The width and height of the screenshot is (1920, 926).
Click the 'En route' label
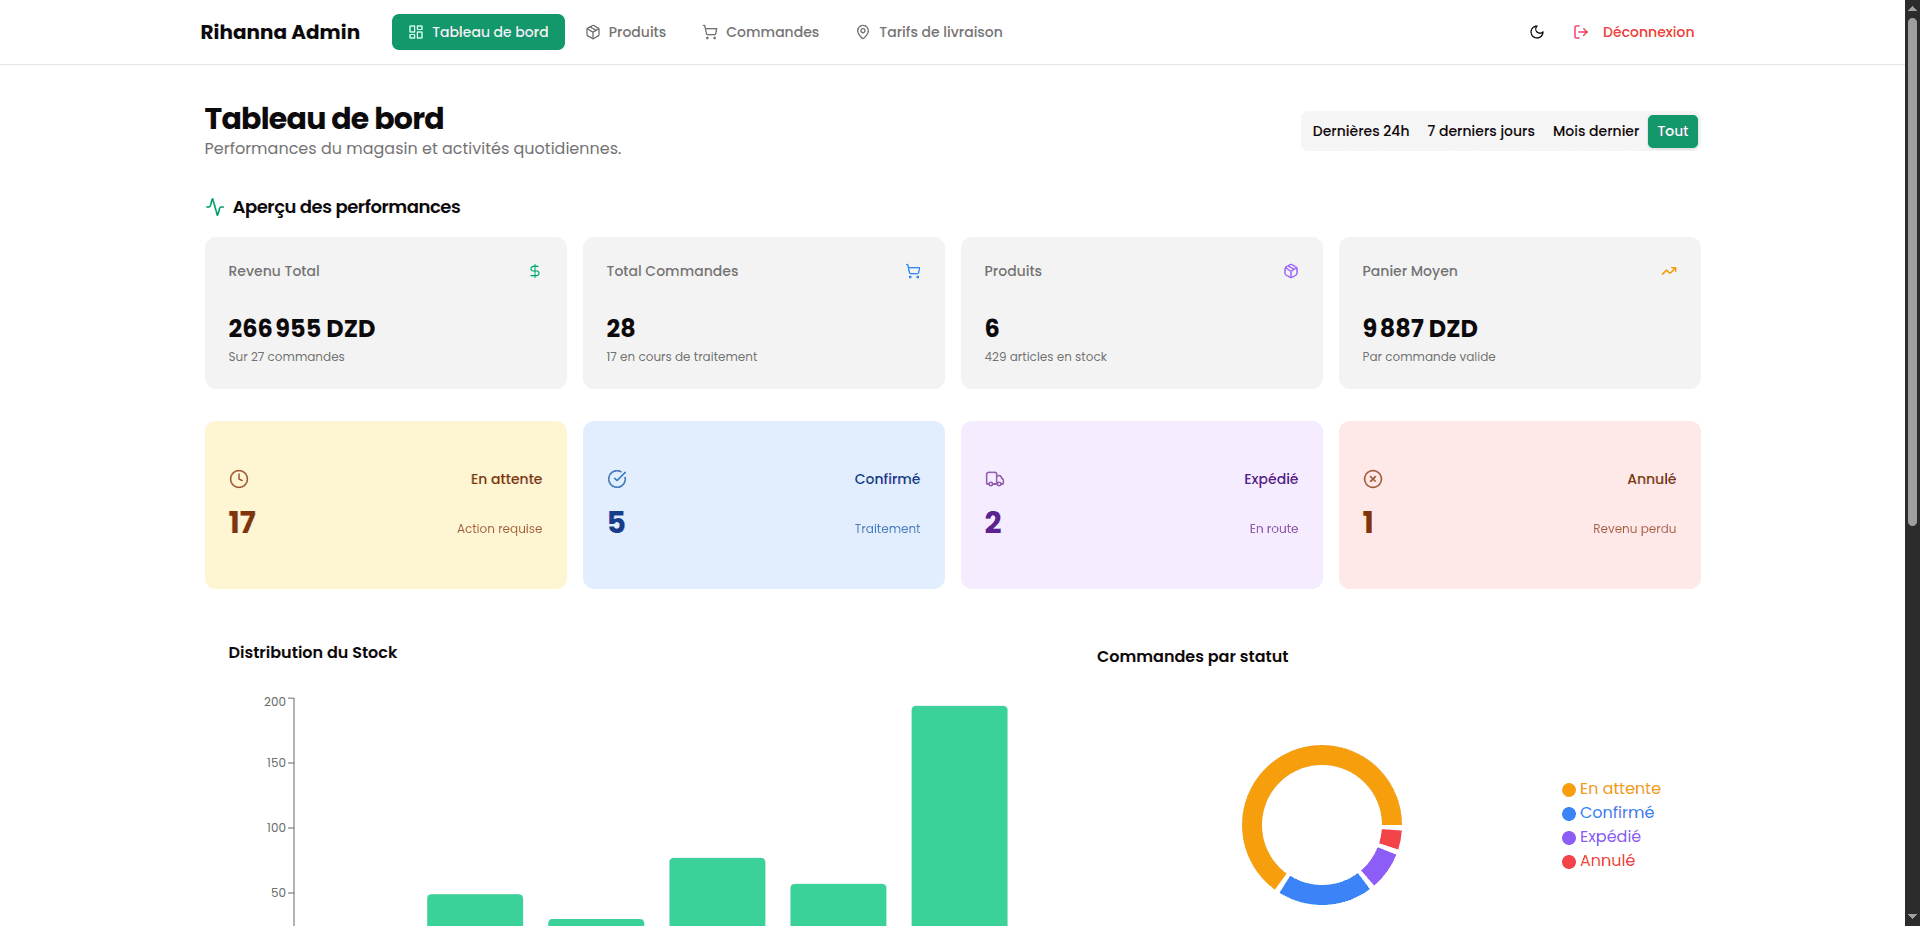pos(1274,529)
